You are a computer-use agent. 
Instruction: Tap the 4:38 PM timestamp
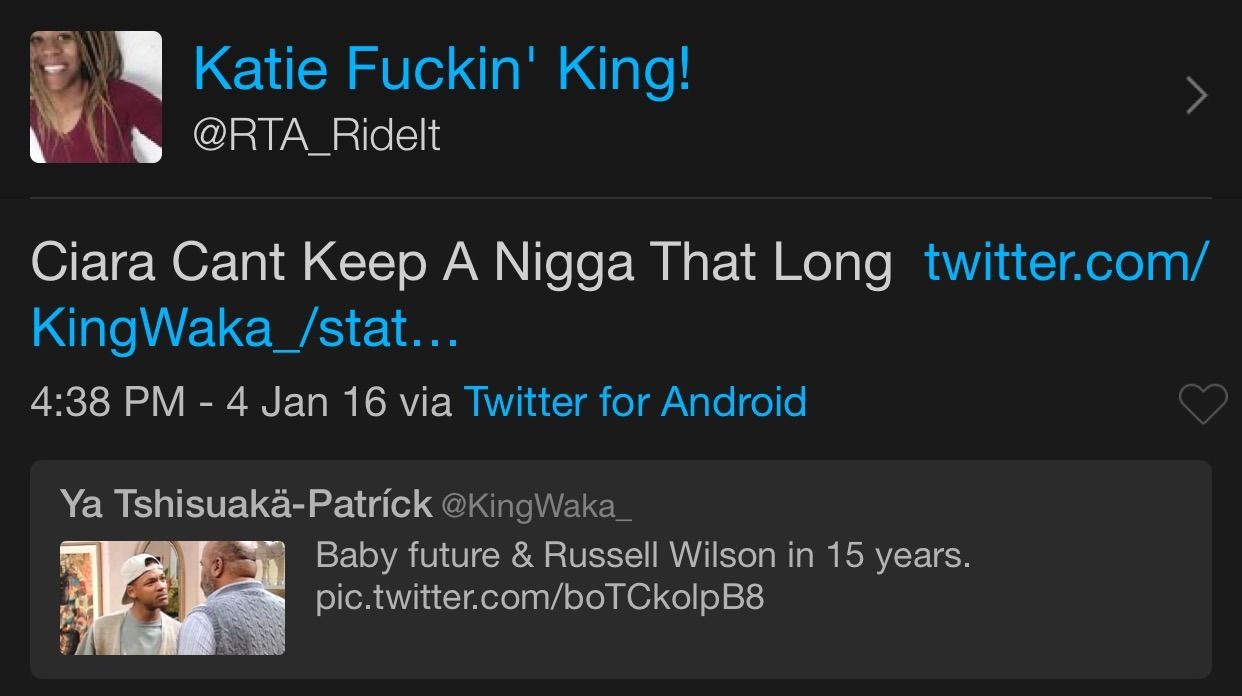(108, 402)
